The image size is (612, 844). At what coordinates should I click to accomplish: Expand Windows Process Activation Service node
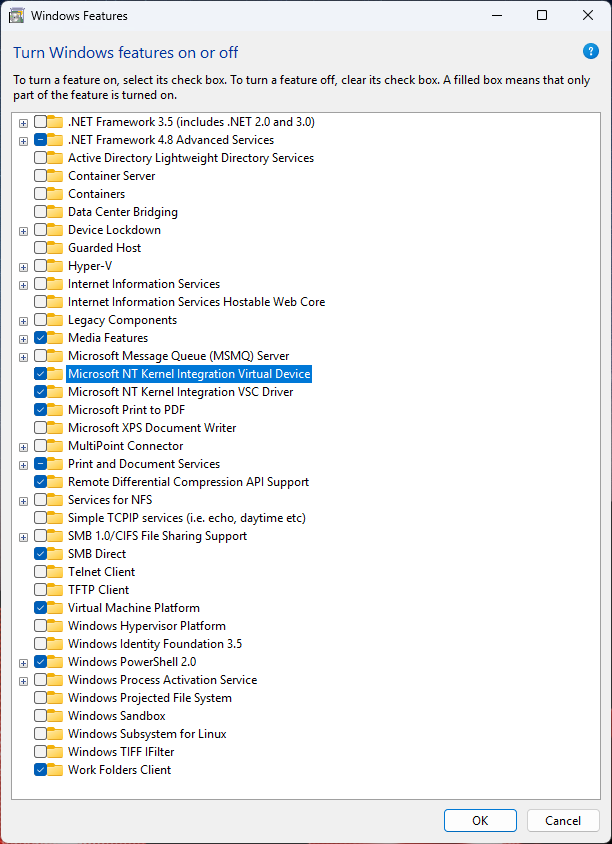(23, 681)
